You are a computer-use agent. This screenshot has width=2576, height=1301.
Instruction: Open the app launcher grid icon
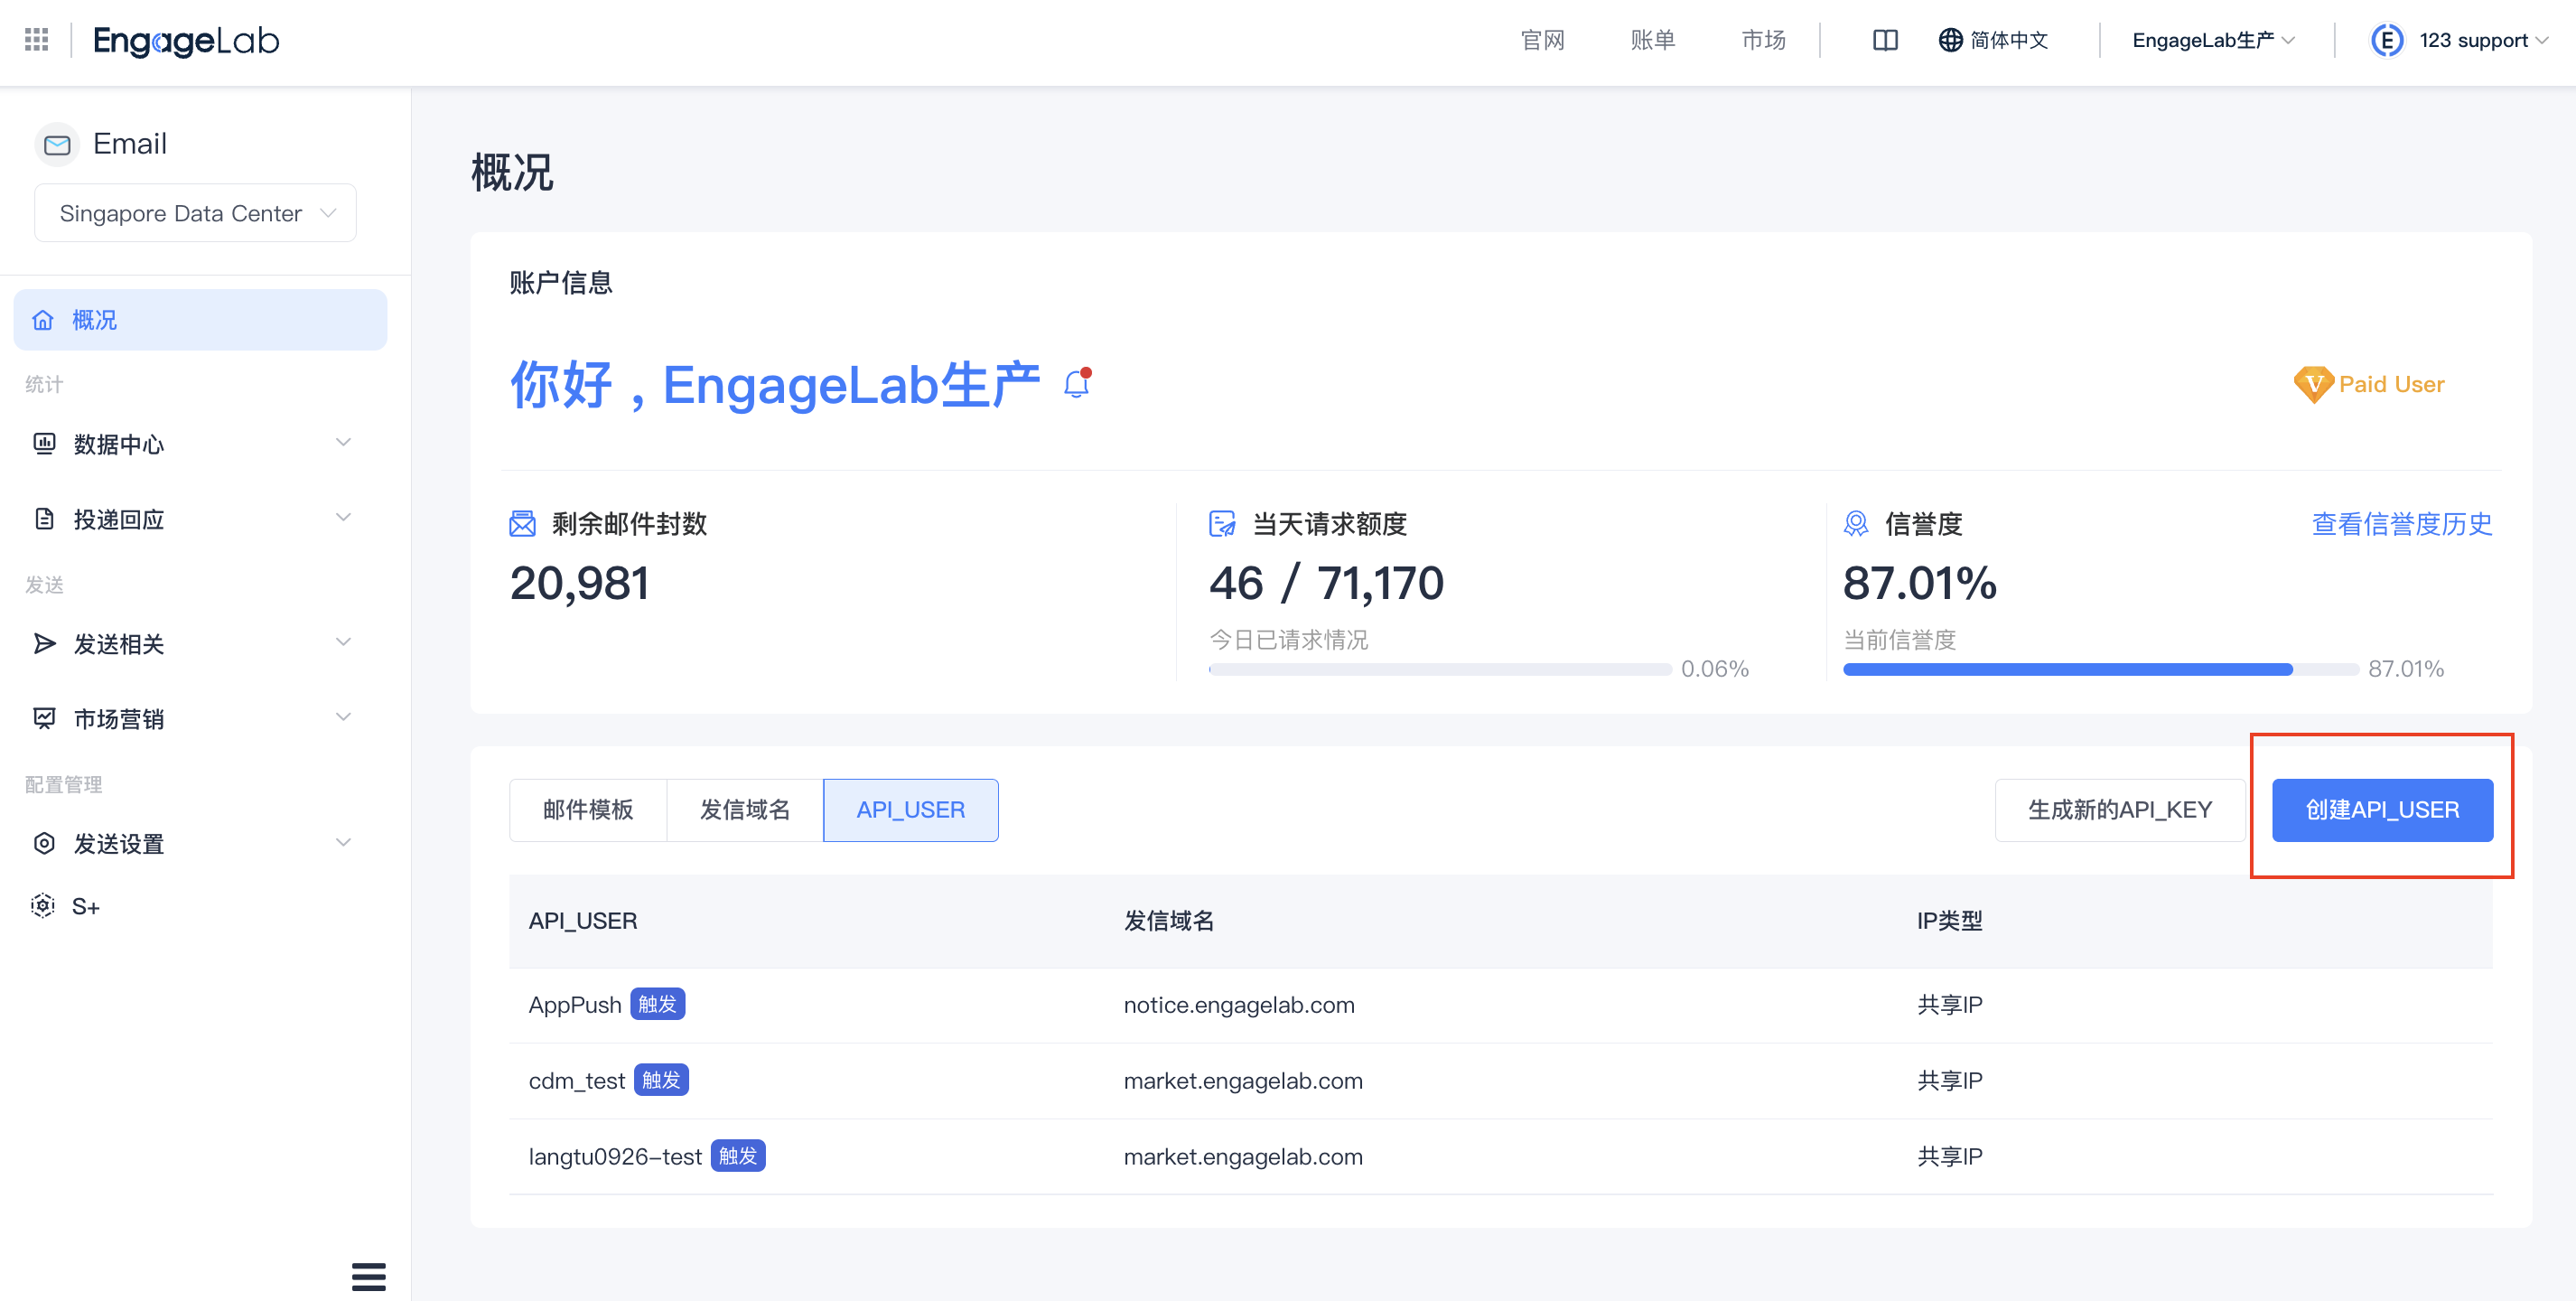pos(36,40)
